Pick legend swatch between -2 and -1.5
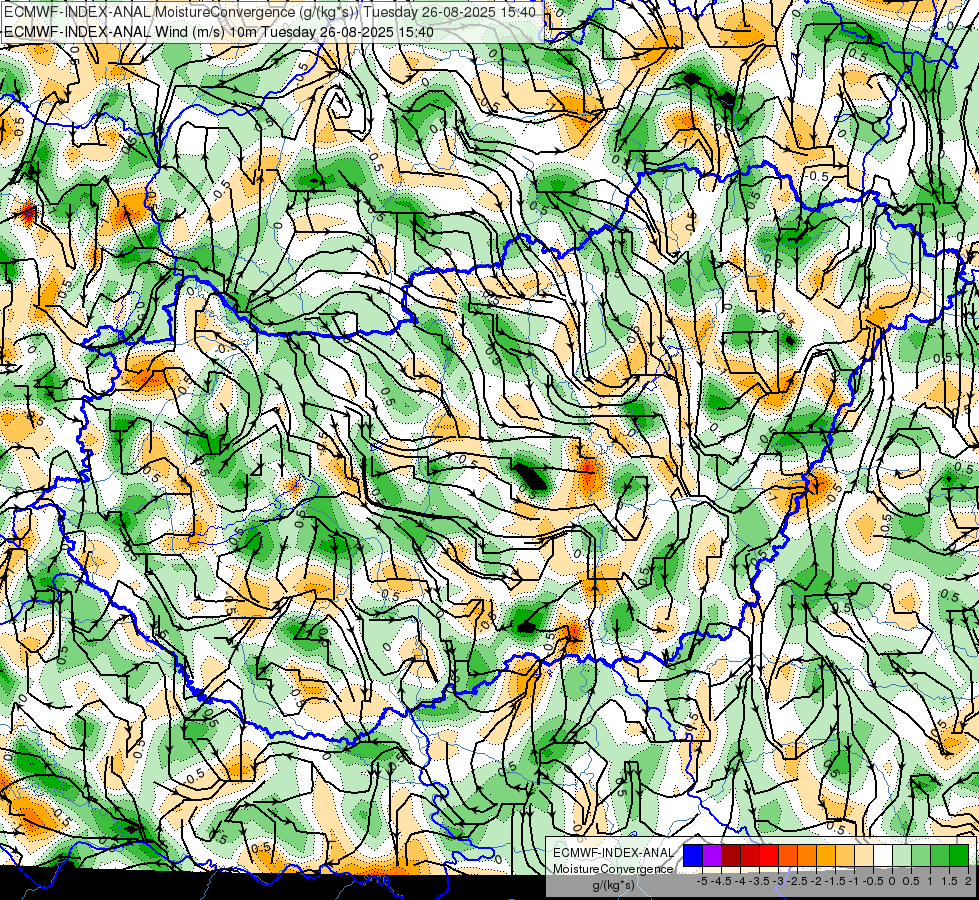The image size is (979, 900). point(826,855)
